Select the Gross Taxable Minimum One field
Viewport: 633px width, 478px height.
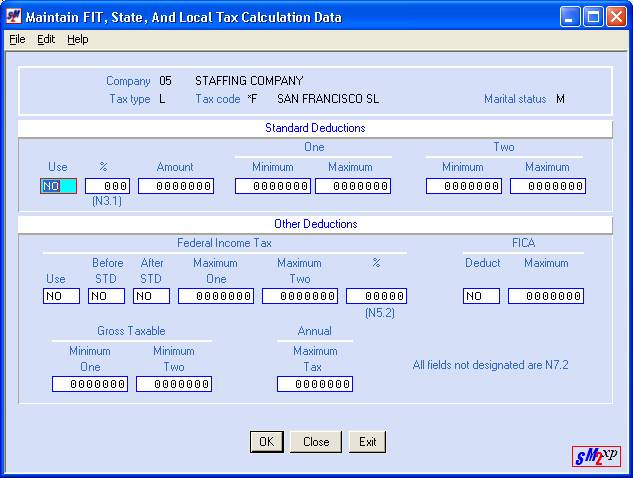[90, 384]
